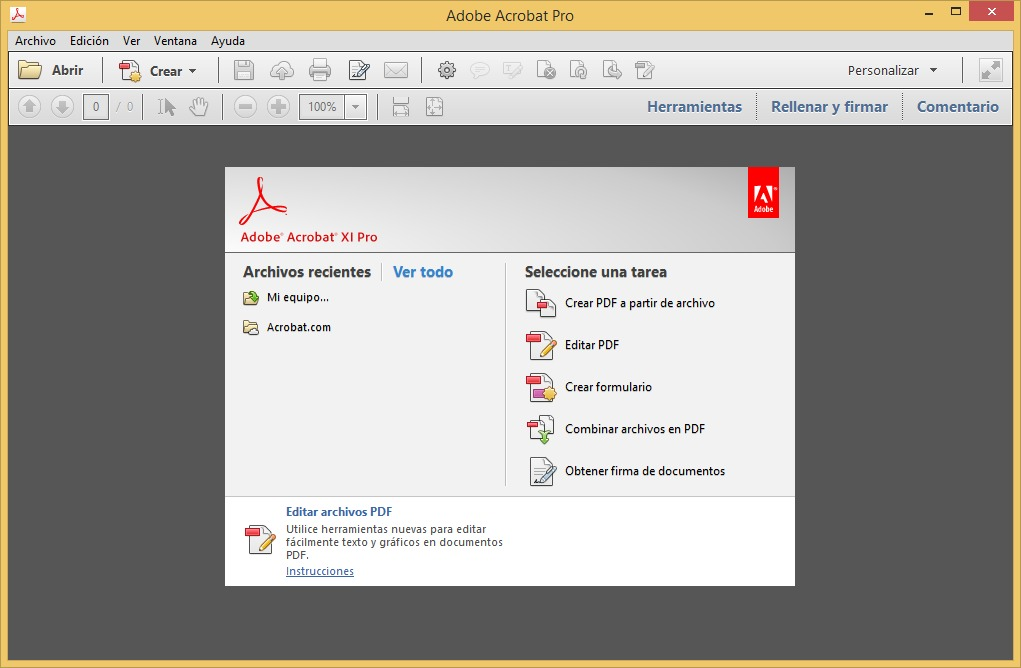1021x668 pixels.
Task: Click the upload to cloud icon
Action: [x=284, y=69]
